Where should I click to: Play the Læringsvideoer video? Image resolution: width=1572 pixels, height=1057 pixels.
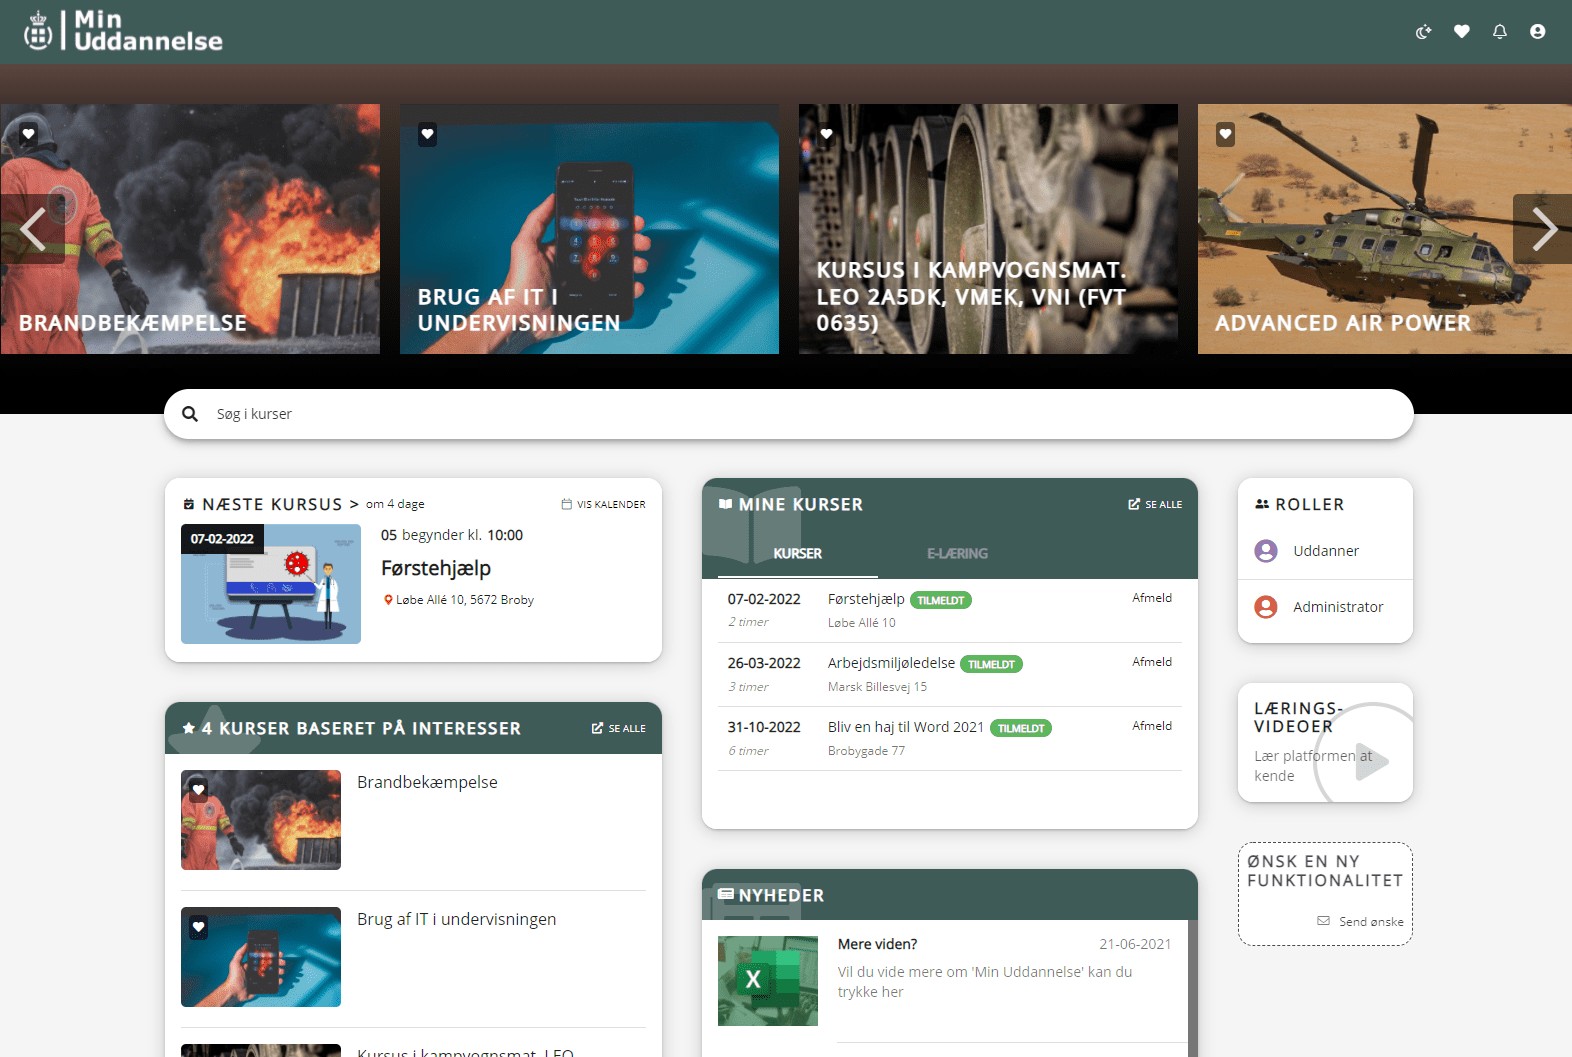1371,761
